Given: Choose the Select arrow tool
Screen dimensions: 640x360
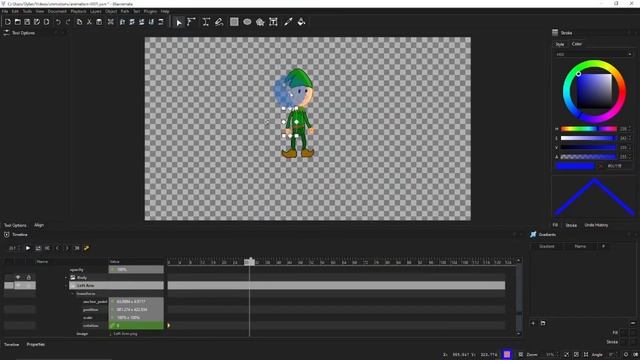Looking at the screenshot, I should coord(179,22).
